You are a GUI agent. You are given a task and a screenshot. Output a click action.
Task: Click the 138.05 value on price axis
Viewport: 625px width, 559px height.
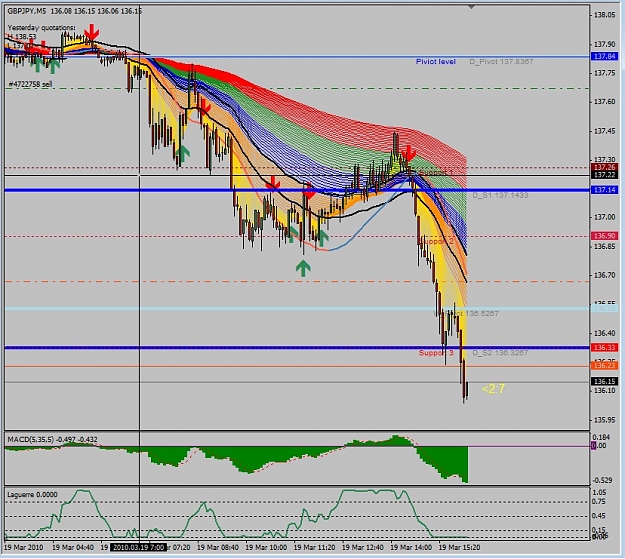604,15
